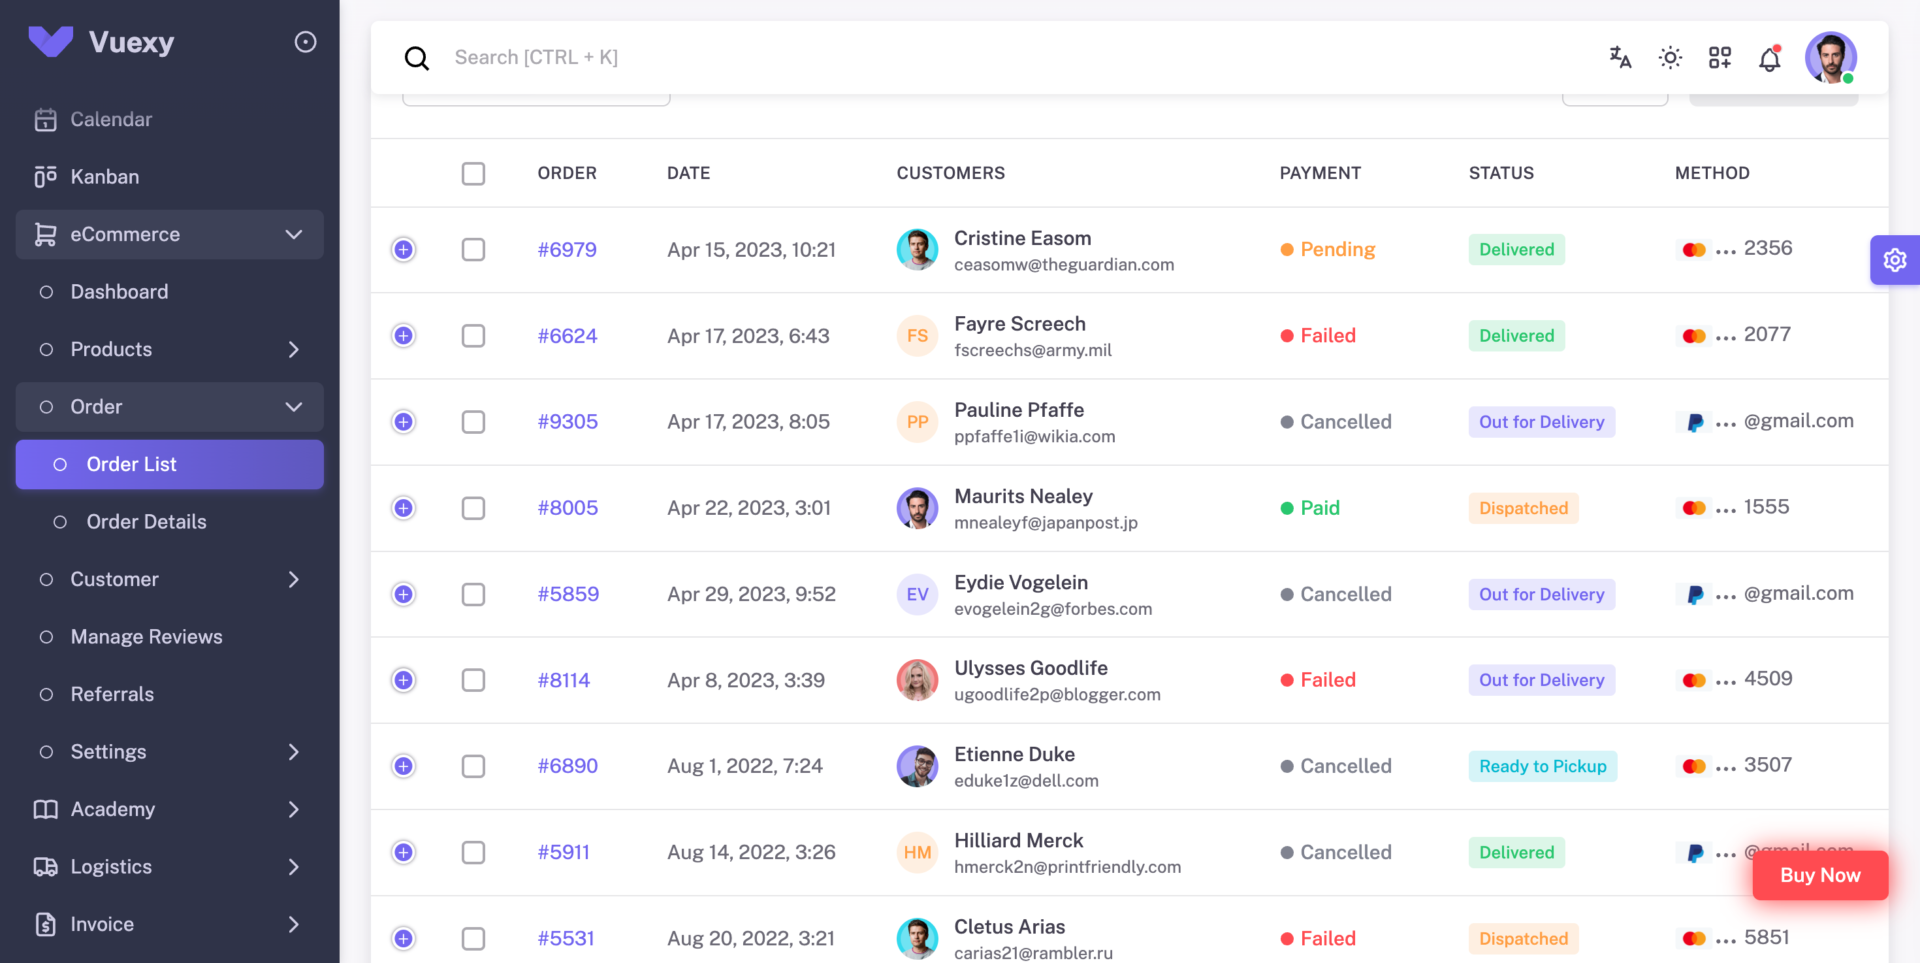Focus the Search [CTRL + K] field

click(536, 58)
